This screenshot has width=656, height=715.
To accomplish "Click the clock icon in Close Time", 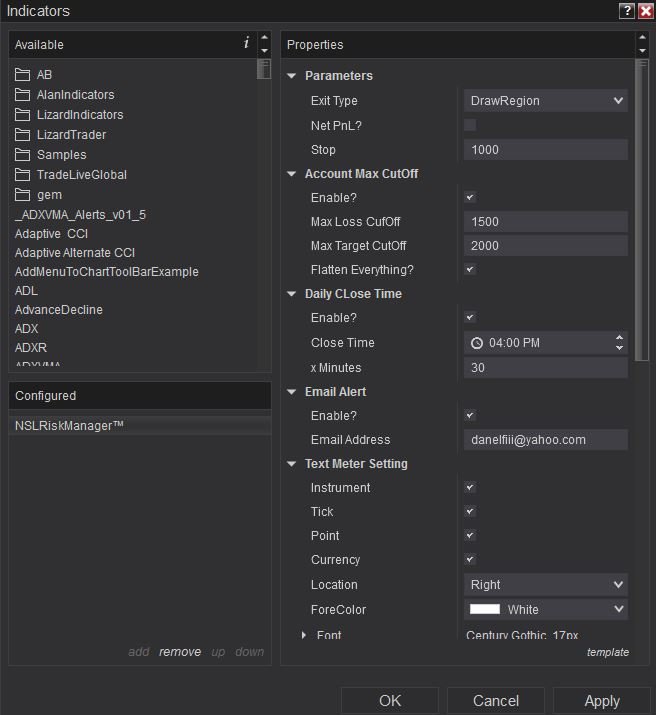I will (x=477, y=343).
